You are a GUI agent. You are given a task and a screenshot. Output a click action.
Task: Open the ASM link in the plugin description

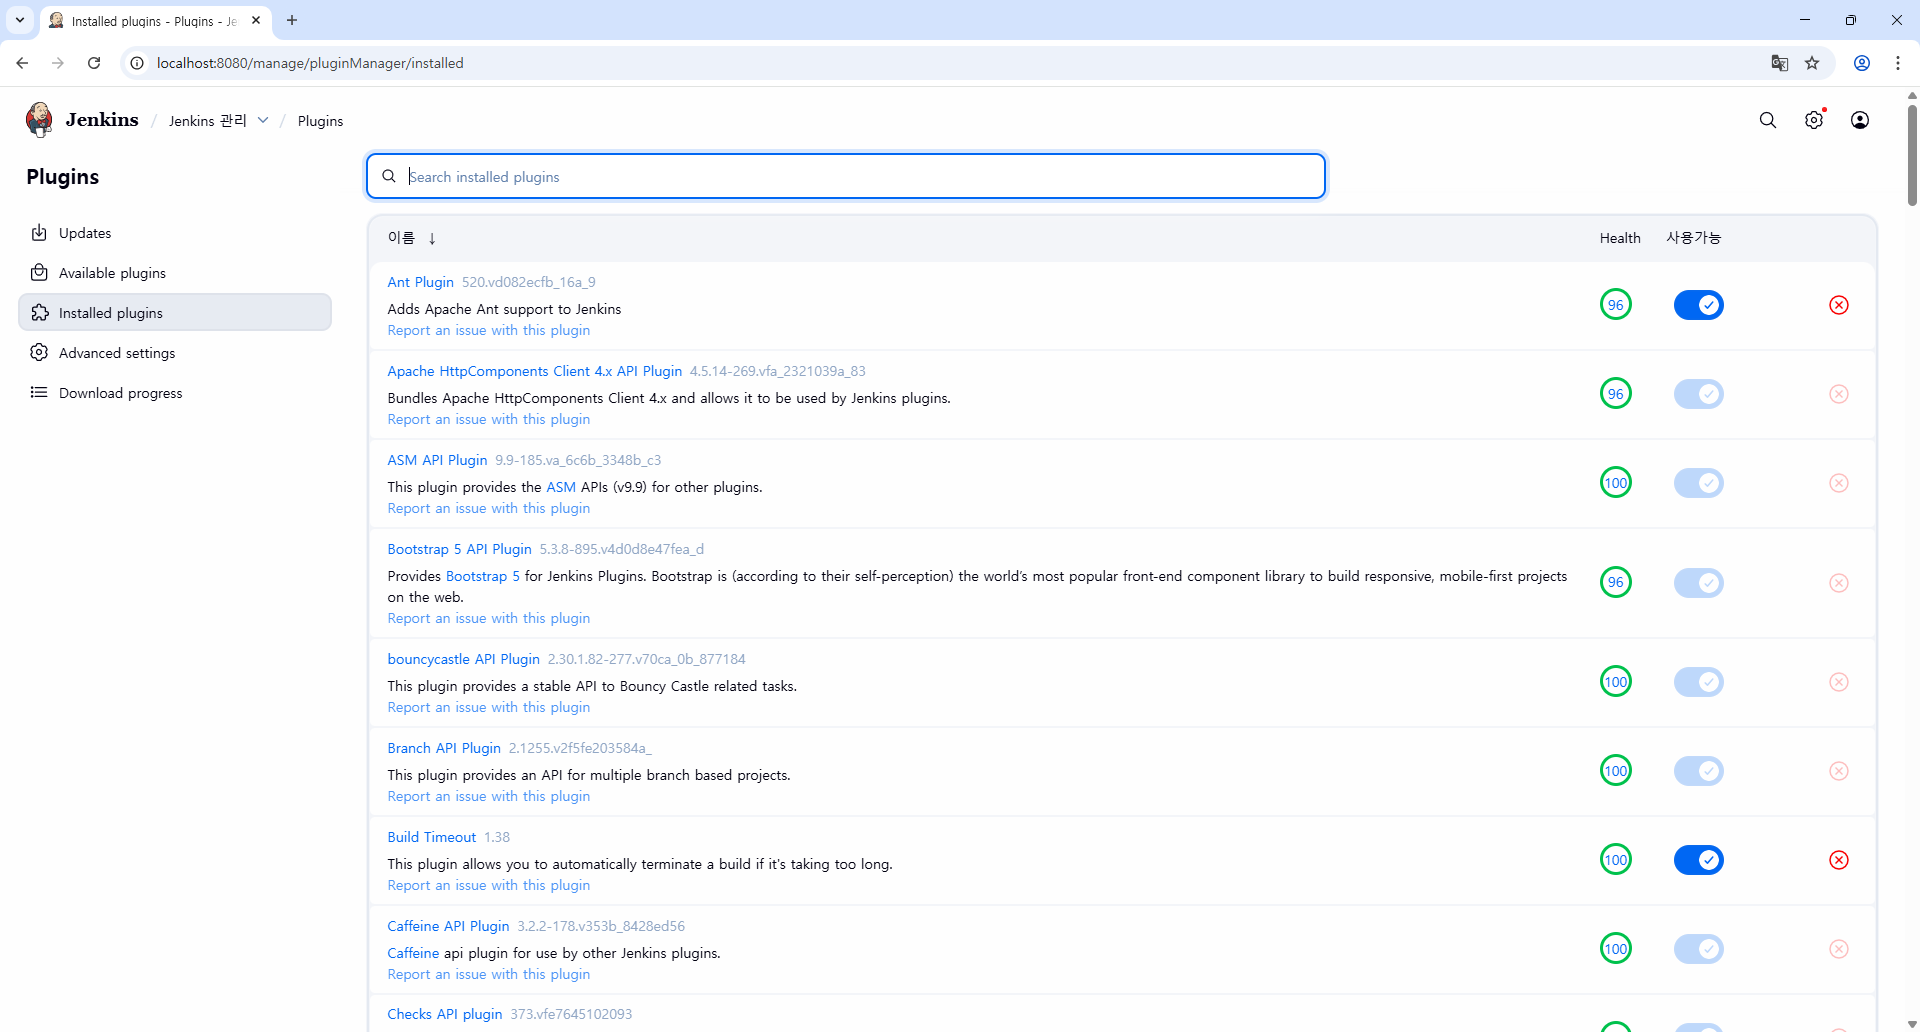click(x=561, y=487)
